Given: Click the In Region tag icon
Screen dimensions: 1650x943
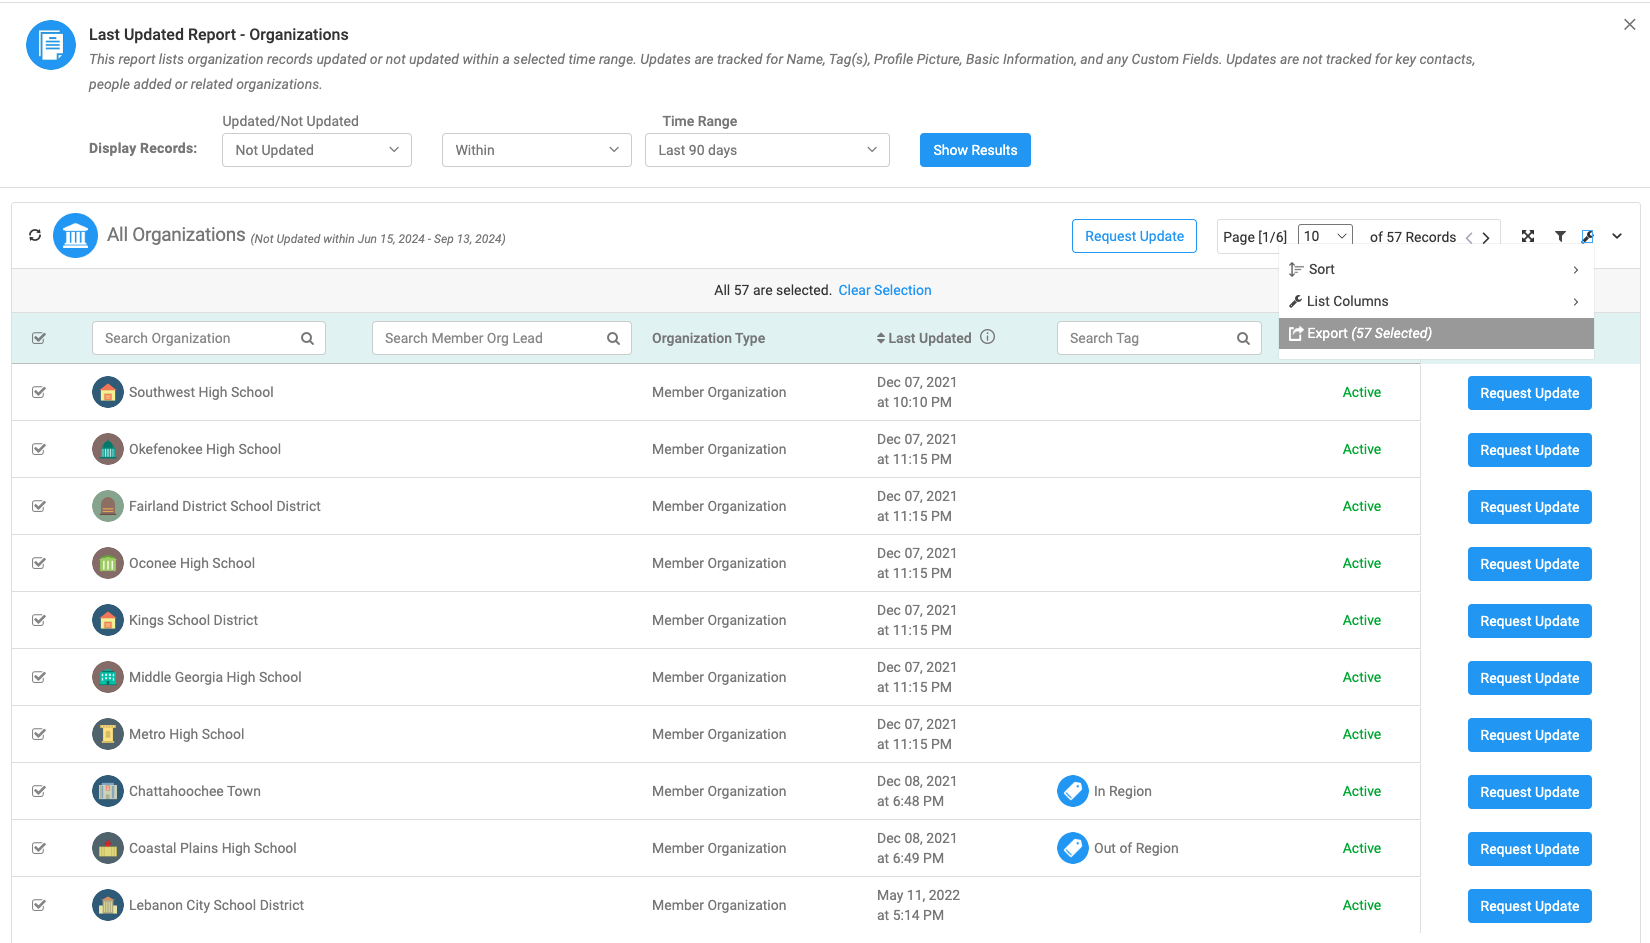Looking at the screenshot, I should pos(1073,791).
